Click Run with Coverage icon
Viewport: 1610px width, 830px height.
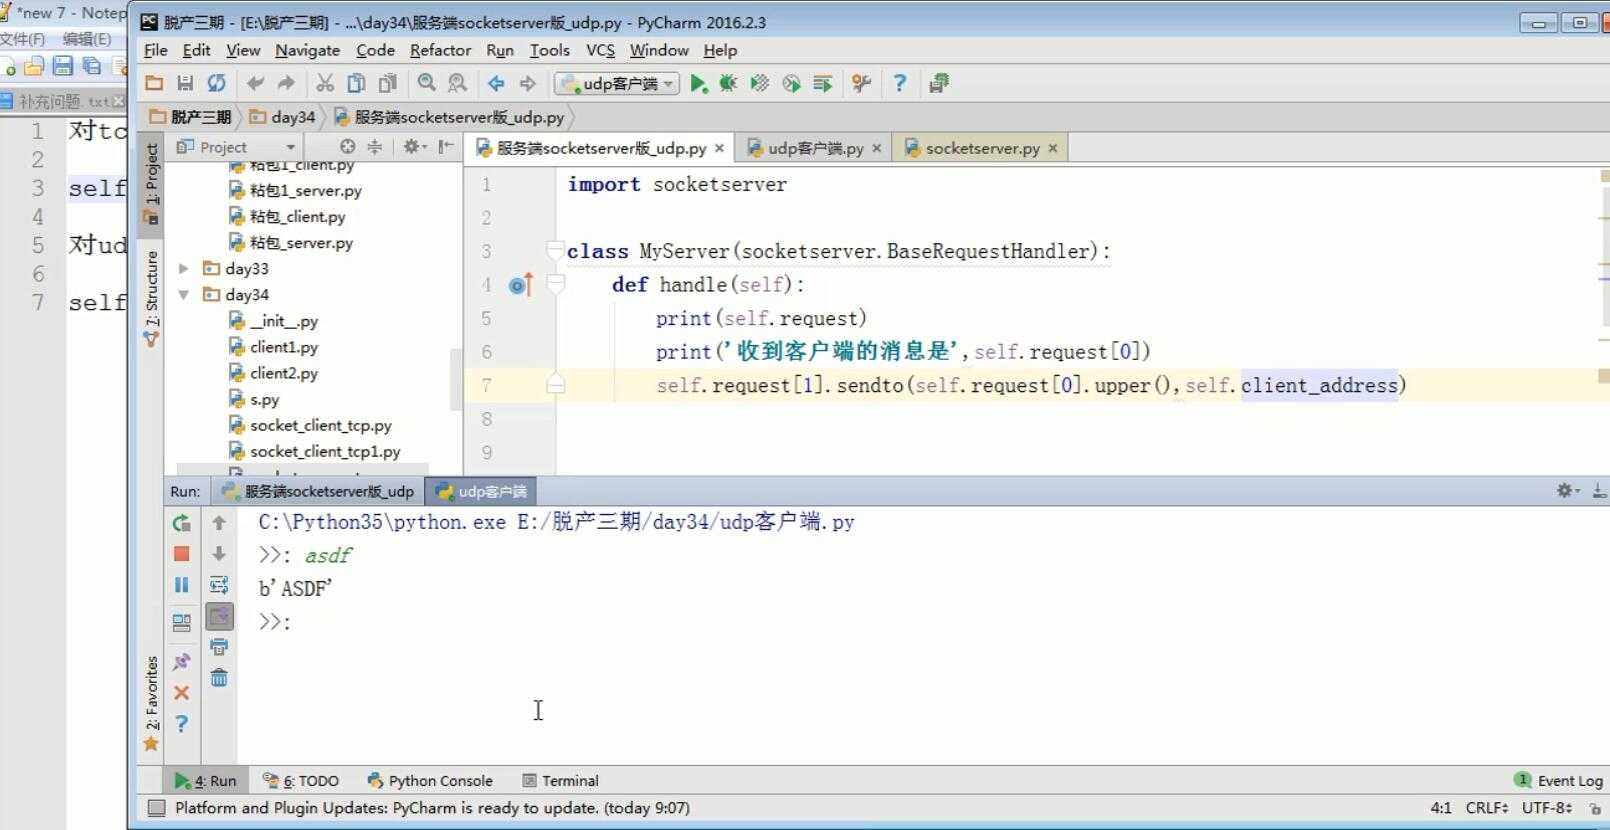(x=760, y=83)
